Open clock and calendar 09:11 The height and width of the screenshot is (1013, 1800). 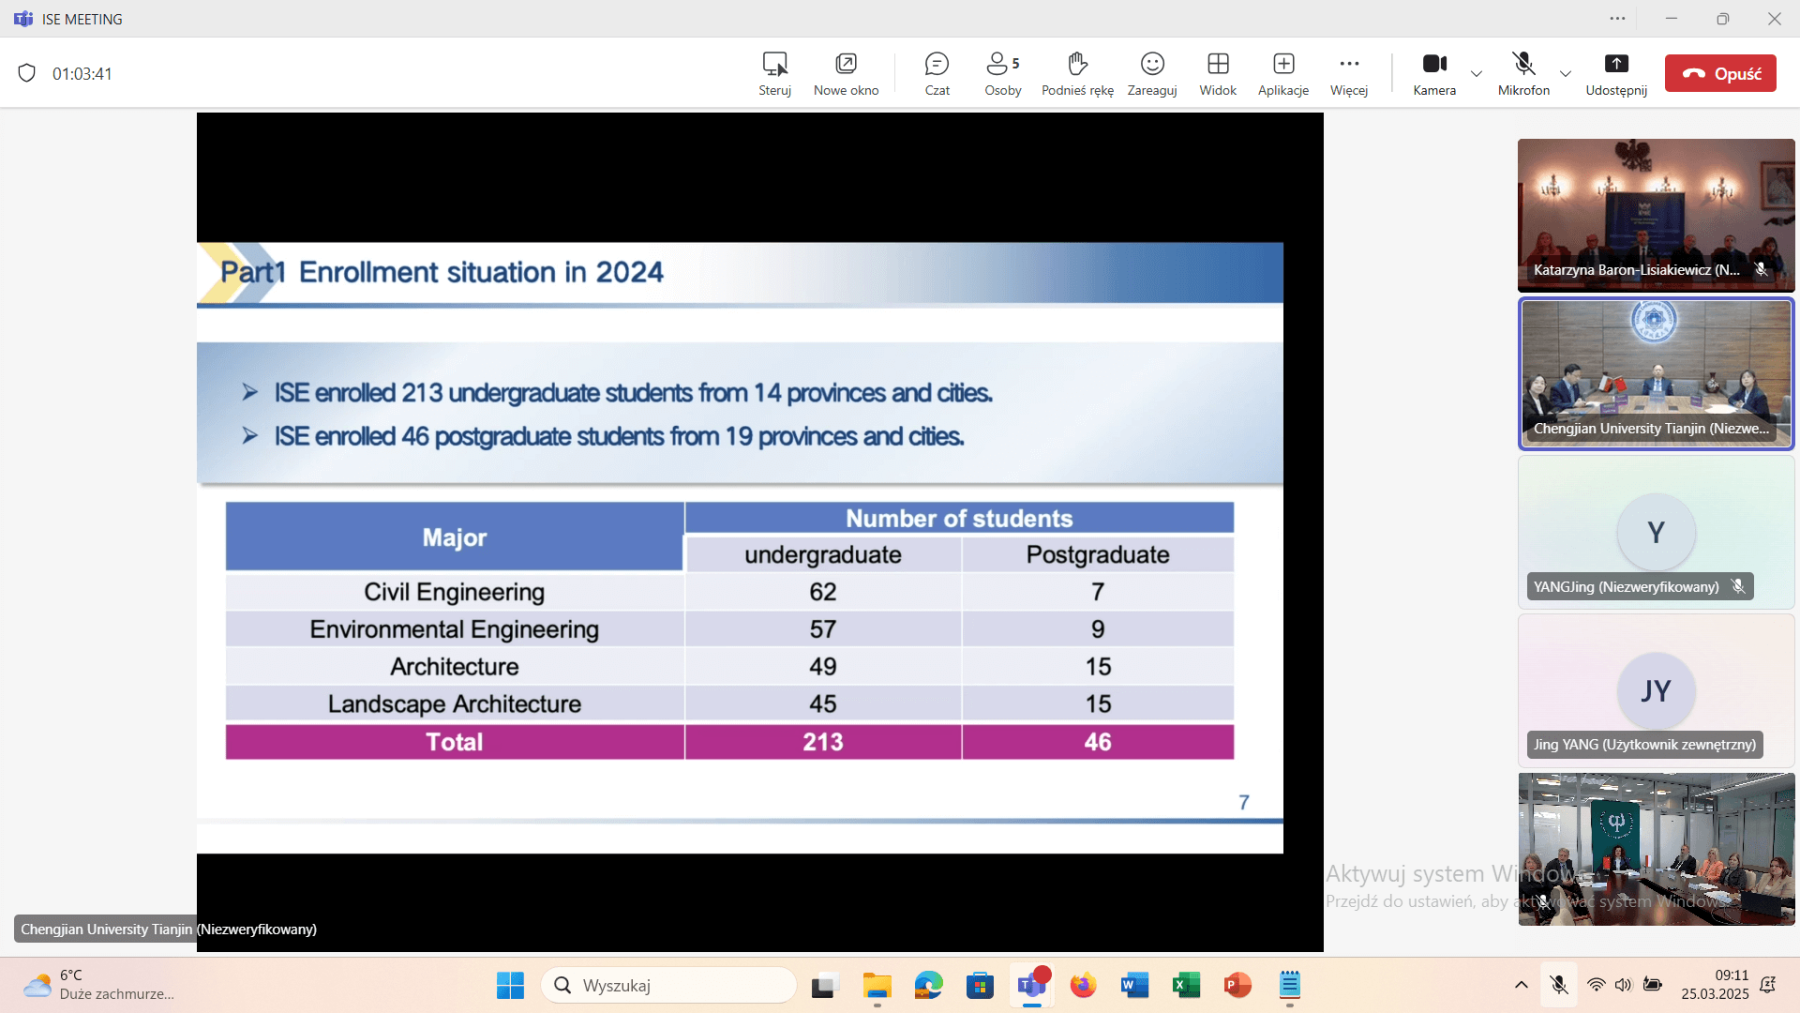tap(1715, 985)
